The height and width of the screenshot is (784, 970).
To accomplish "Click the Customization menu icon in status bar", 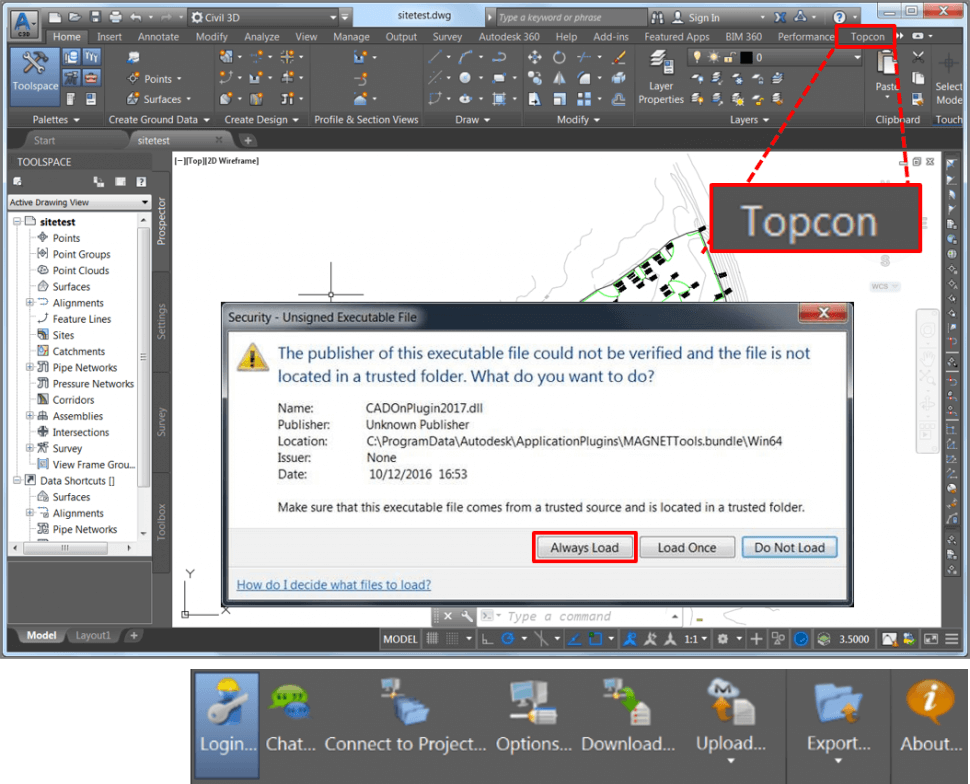I will click(x=952, y=639).
